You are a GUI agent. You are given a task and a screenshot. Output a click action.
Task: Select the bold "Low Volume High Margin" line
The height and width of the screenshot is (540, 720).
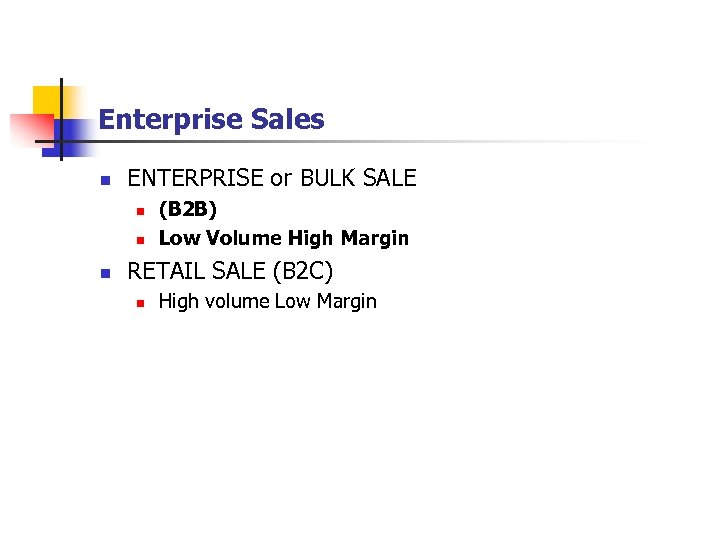click(284, 238)
